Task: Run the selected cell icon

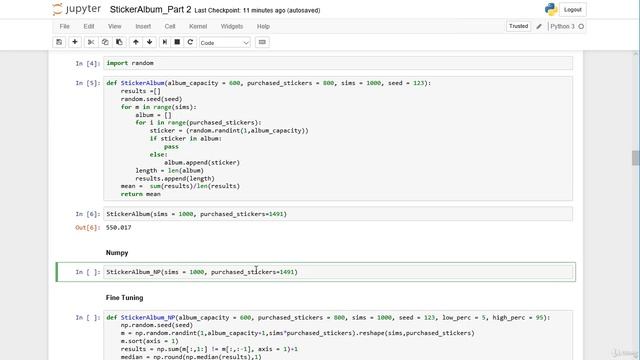Action: click(x=164, y=42)
